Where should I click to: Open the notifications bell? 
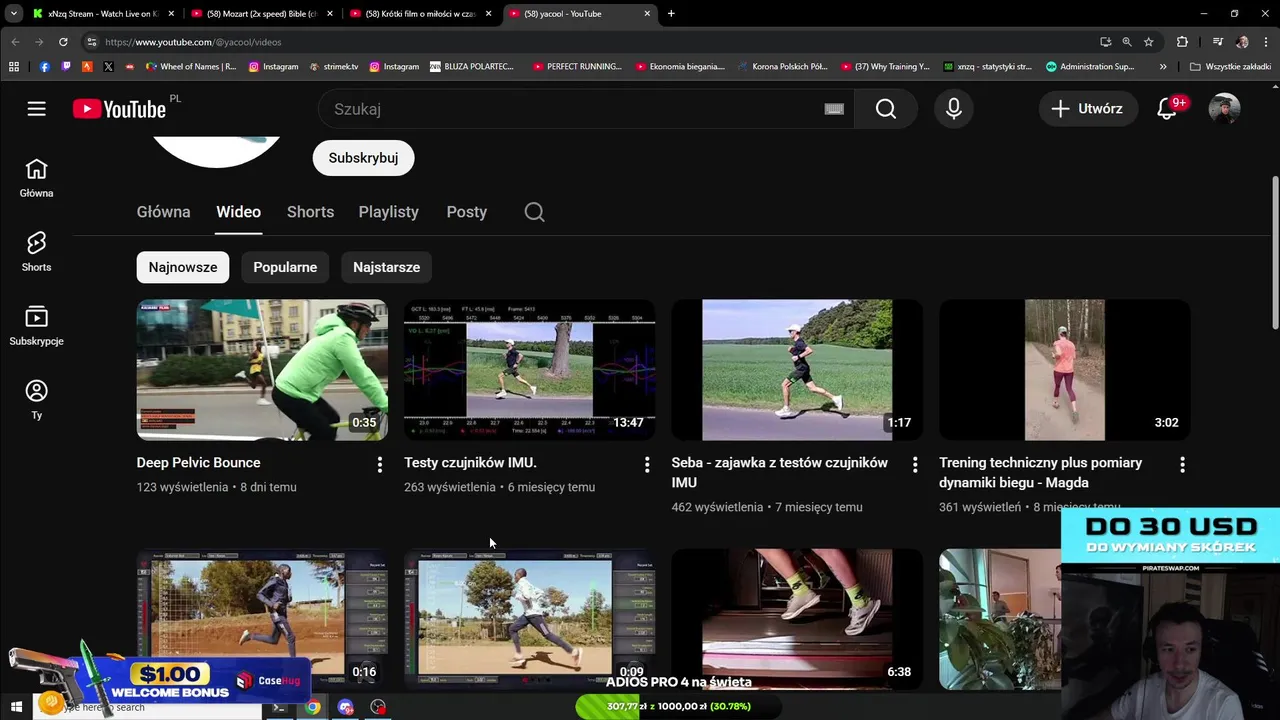[1167, 109]
